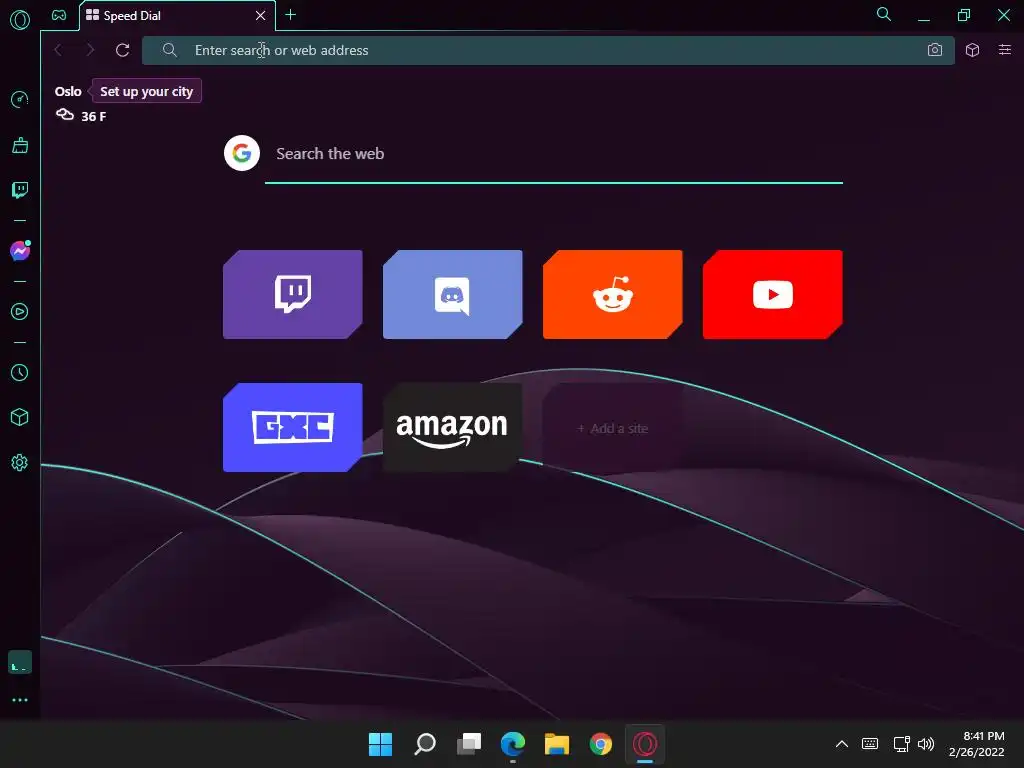Open Settings gear in the sidebar
This screenshot has height=768, width=1024.
[20, 462]
